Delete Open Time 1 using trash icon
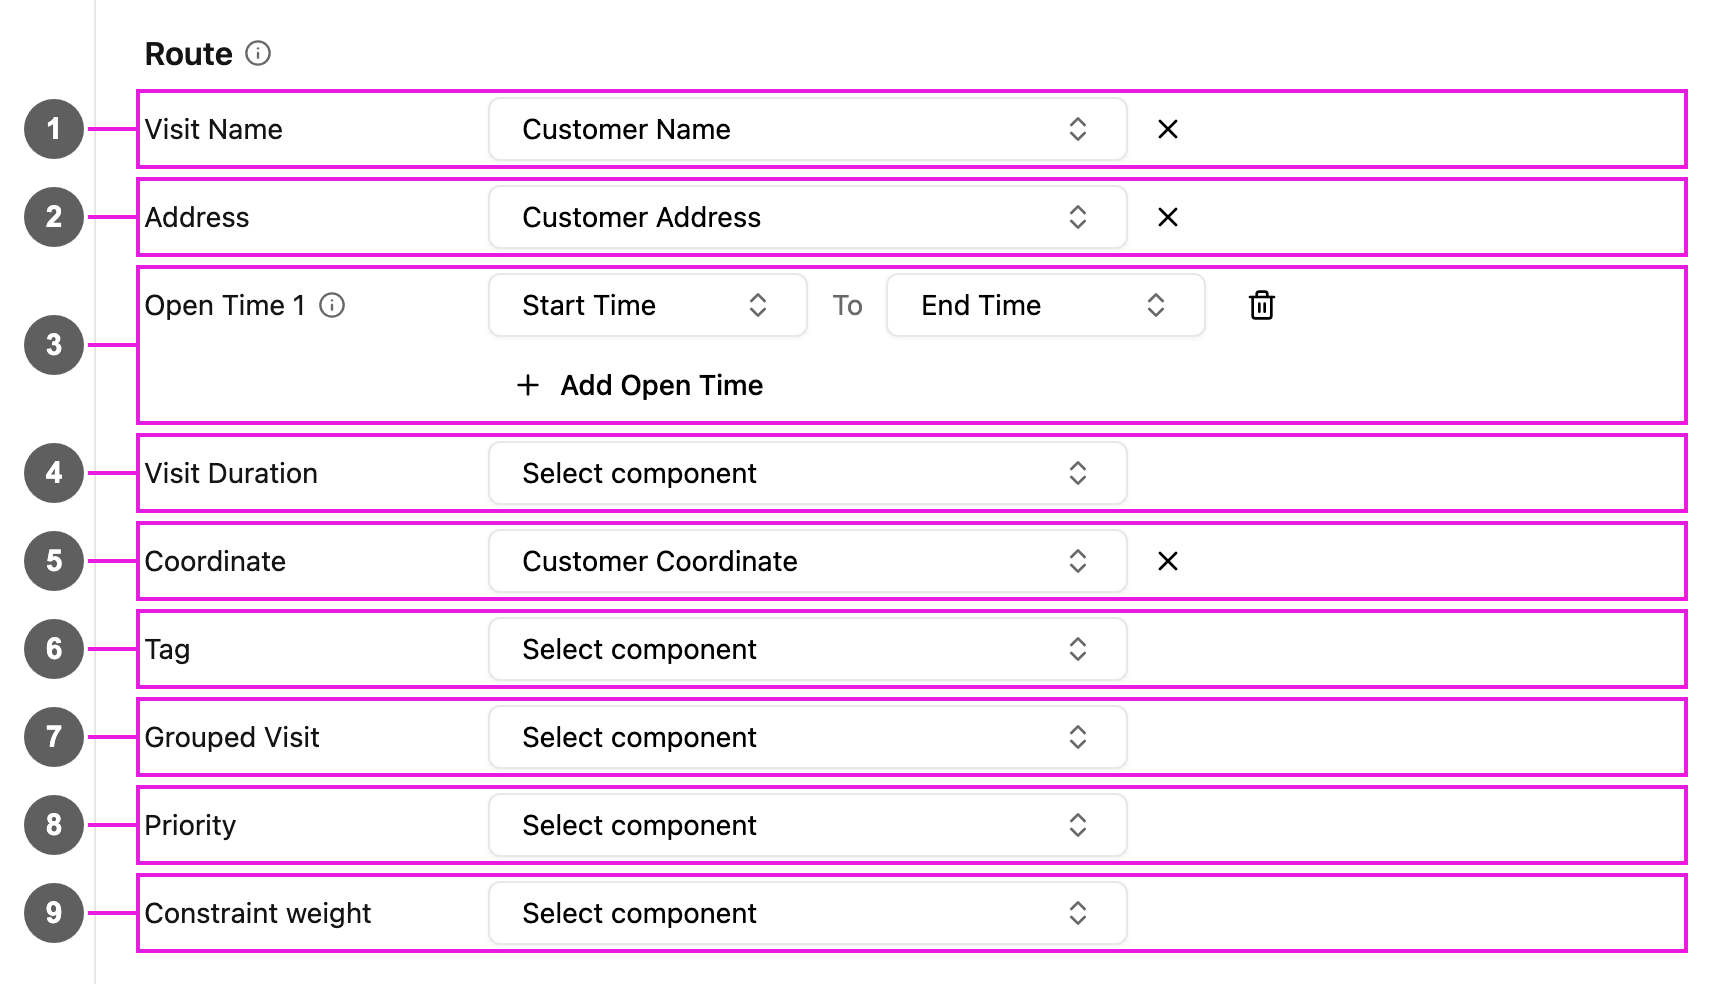Screen dimensions: 1728x984 [1262, 305]
